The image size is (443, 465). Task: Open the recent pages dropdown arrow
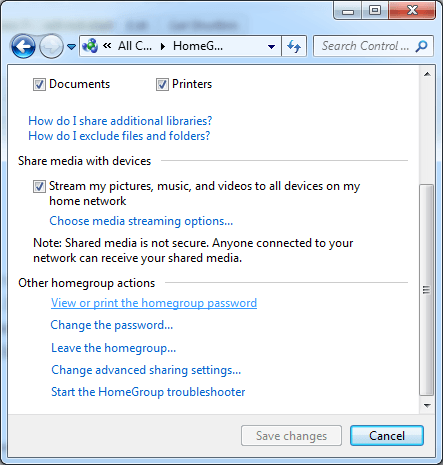pyautogui.click(x=71, y=47)
